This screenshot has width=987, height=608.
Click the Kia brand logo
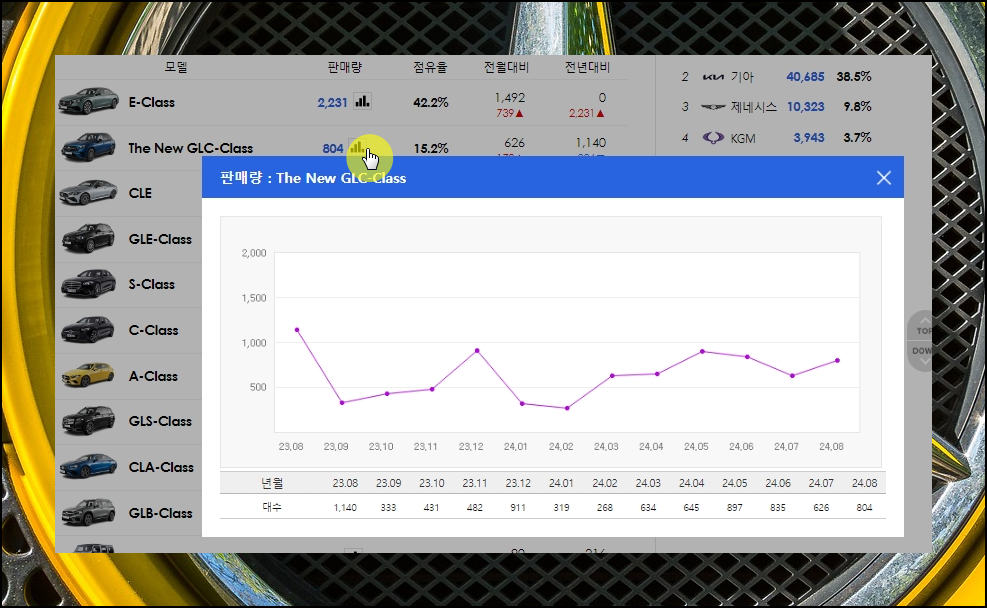tap(713, 77)
